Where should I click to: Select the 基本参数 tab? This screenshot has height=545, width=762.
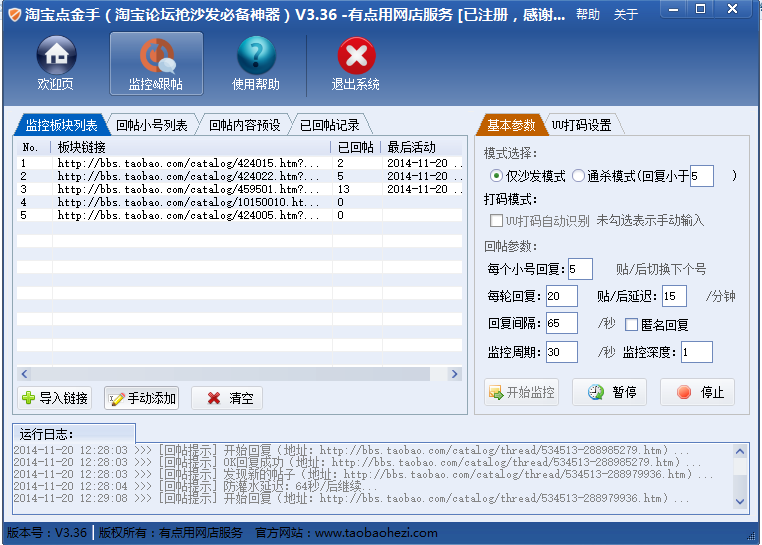point(511,125)
